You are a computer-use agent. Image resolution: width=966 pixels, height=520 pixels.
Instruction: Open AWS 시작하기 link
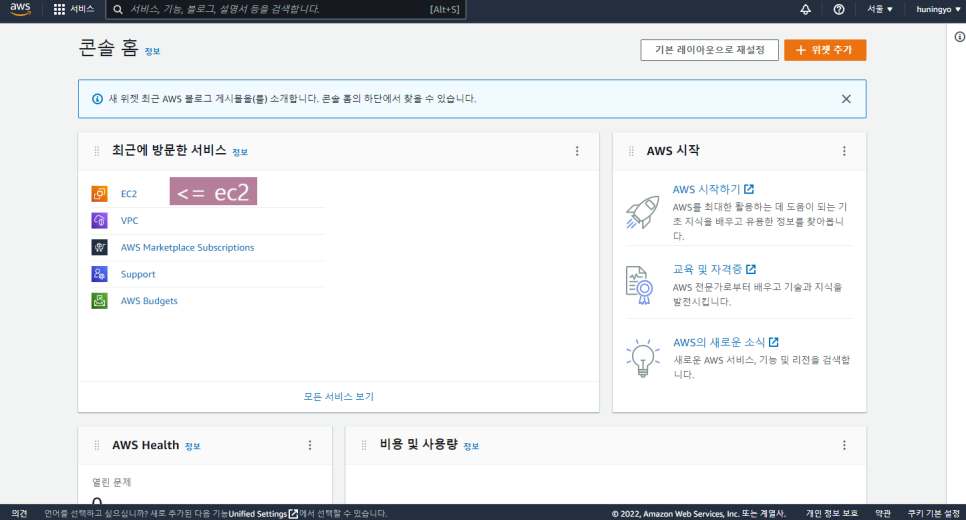point(713,189)
